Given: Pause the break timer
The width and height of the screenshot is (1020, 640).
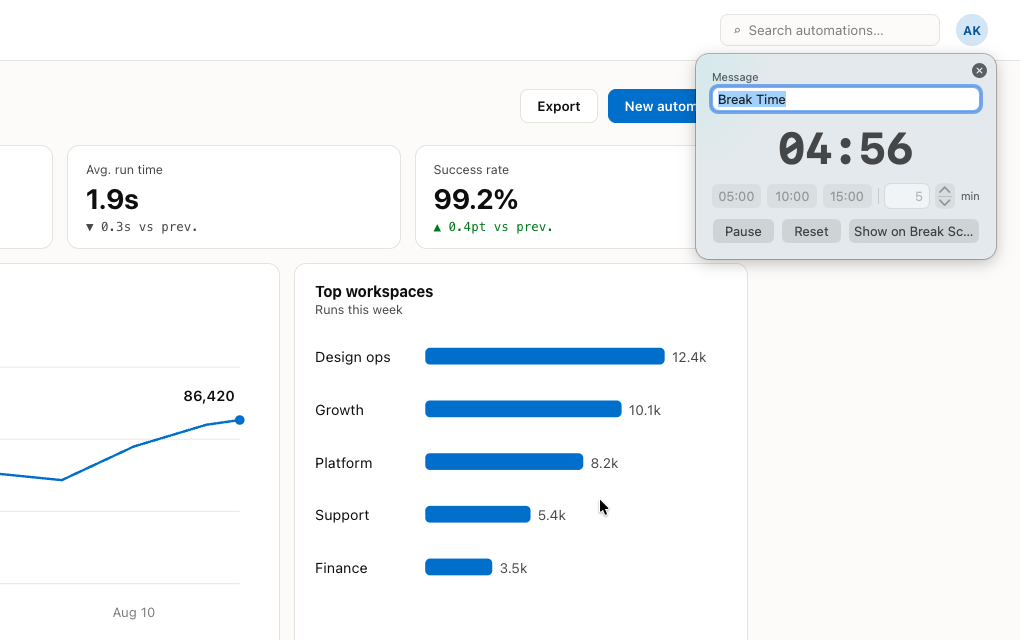Looking at the screenshot, I should 743,232.
